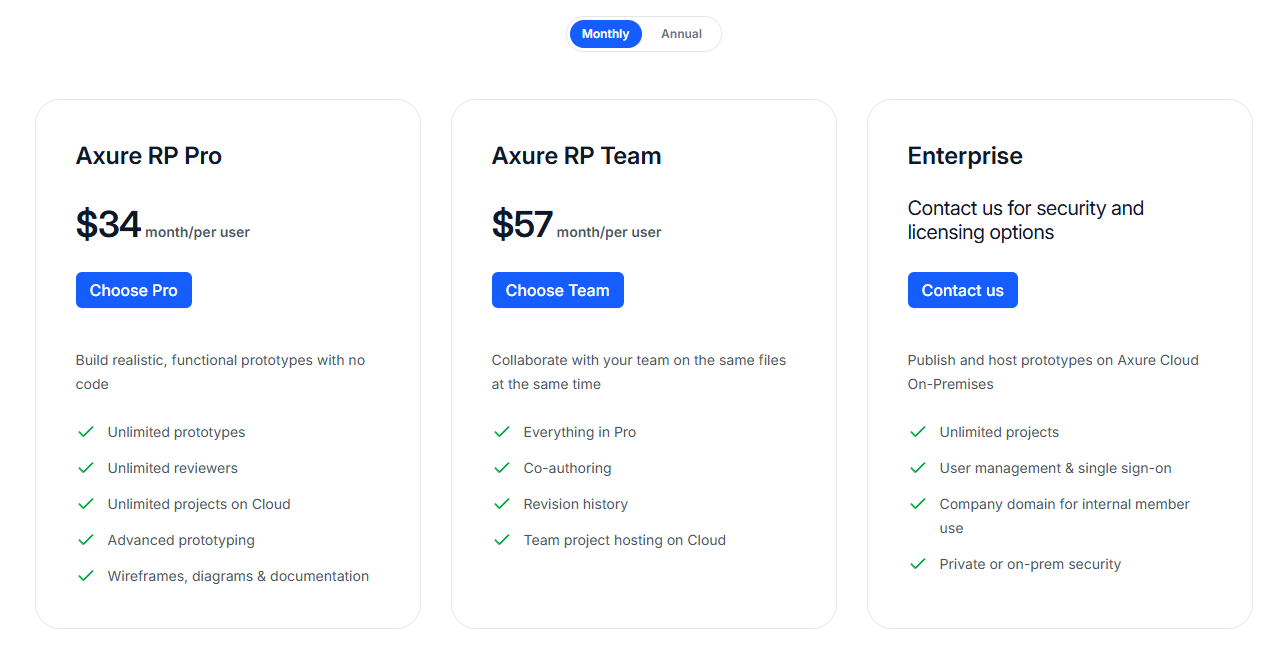Click the $34 price
The height and width of the screenshot is (647, 1283).
(108, 224)
